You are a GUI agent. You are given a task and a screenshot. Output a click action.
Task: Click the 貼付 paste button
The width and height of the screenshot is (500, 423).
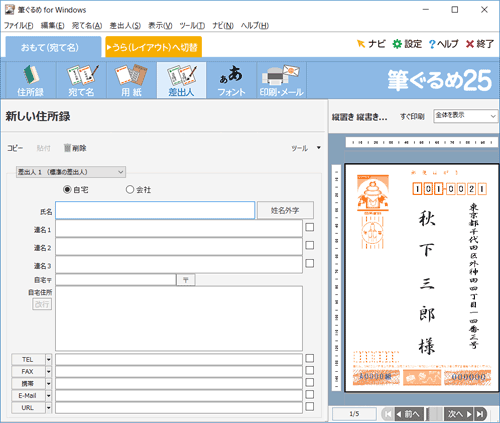click(x=43, y=148)
